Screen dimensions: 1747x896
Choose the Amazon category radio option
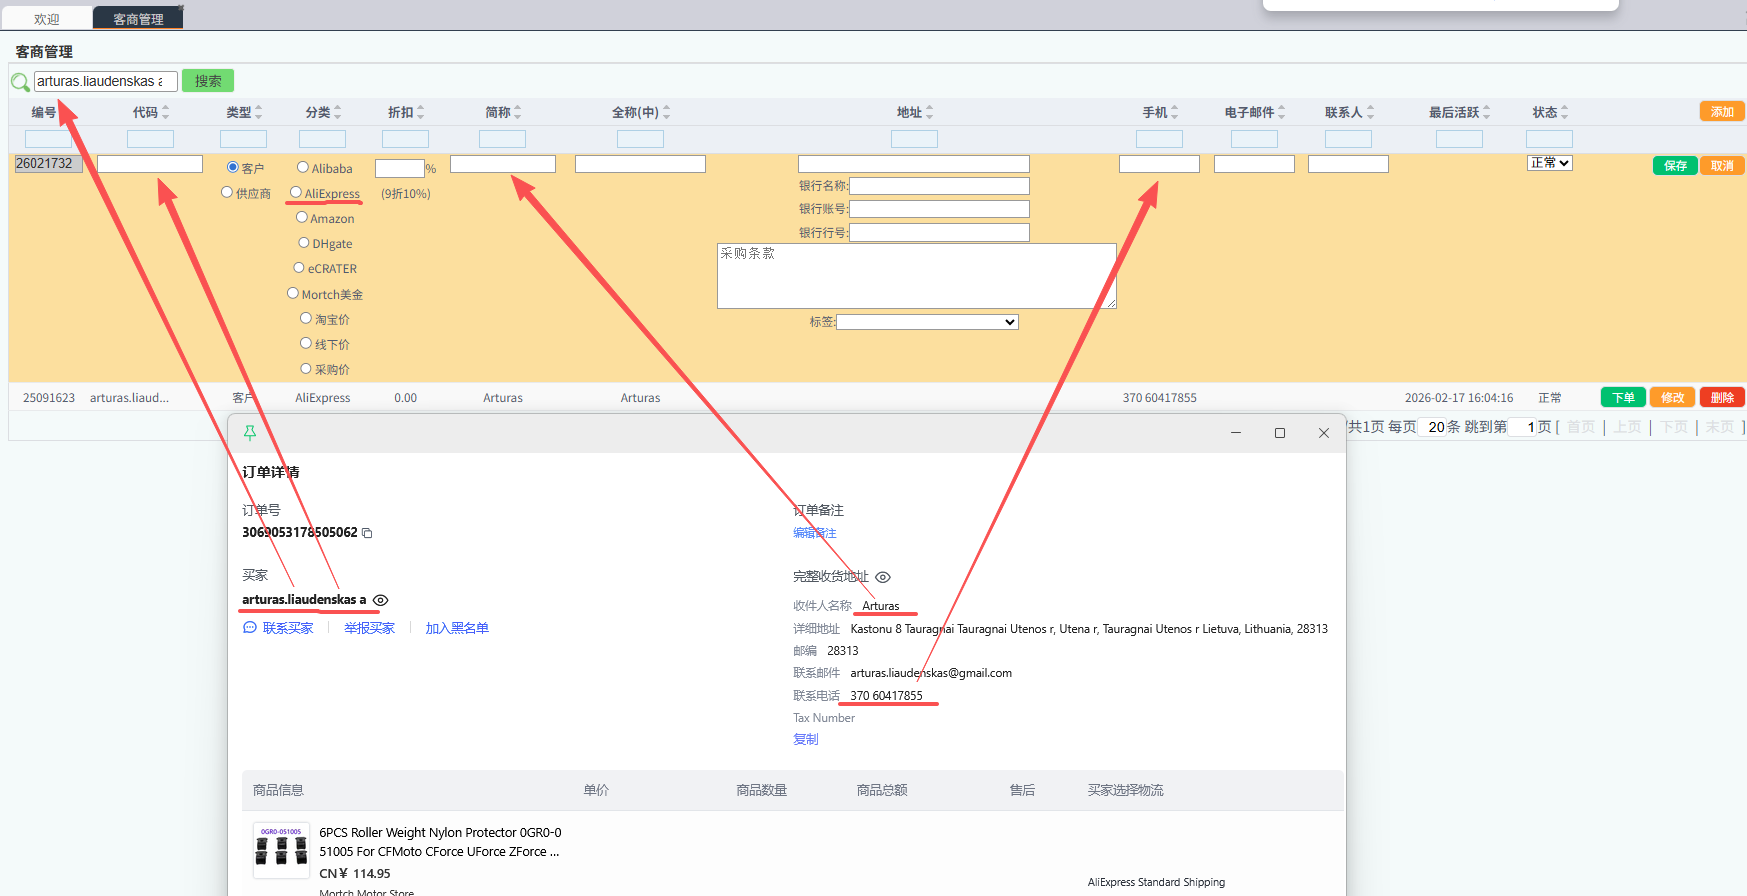point(302,217)
